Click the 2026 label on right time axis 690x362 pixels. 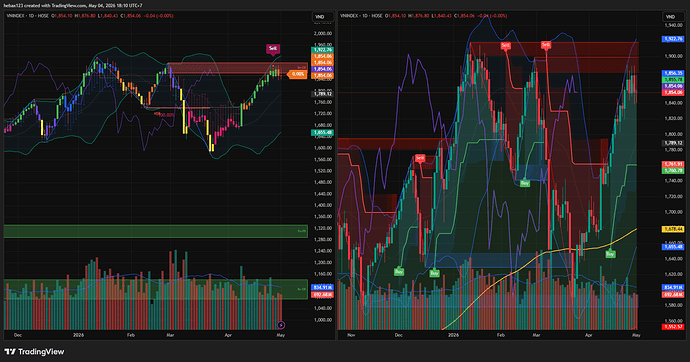click(x=453, y=335)
